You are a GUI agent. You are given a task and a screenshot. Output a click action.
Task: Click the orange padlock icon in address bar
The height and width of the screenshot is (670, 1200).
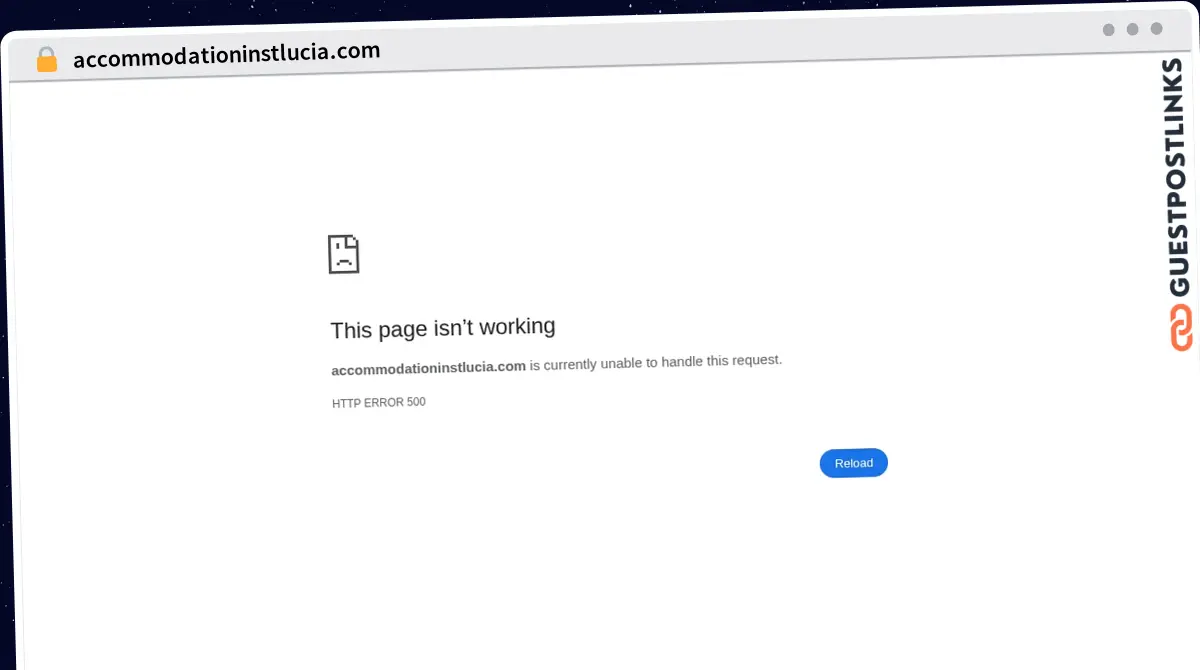(46, 59)
